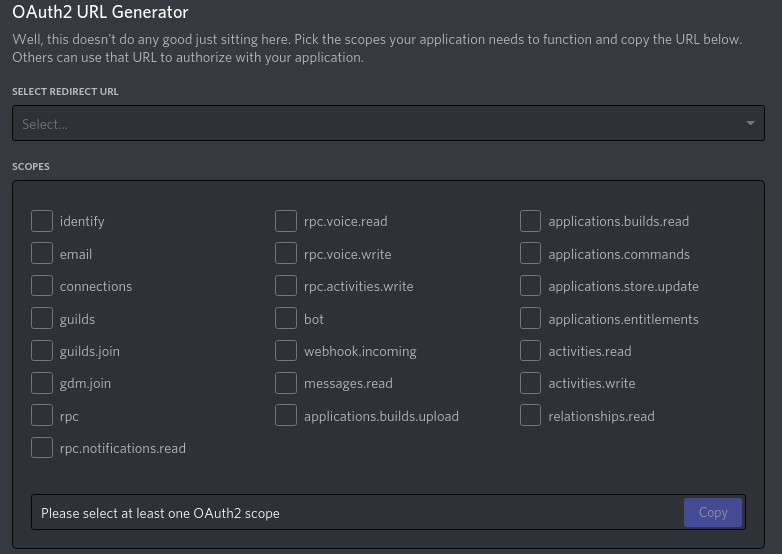Screen dimensions: 782x554
Task: Check the identify scope checkbox
Action: click(42, 221)
